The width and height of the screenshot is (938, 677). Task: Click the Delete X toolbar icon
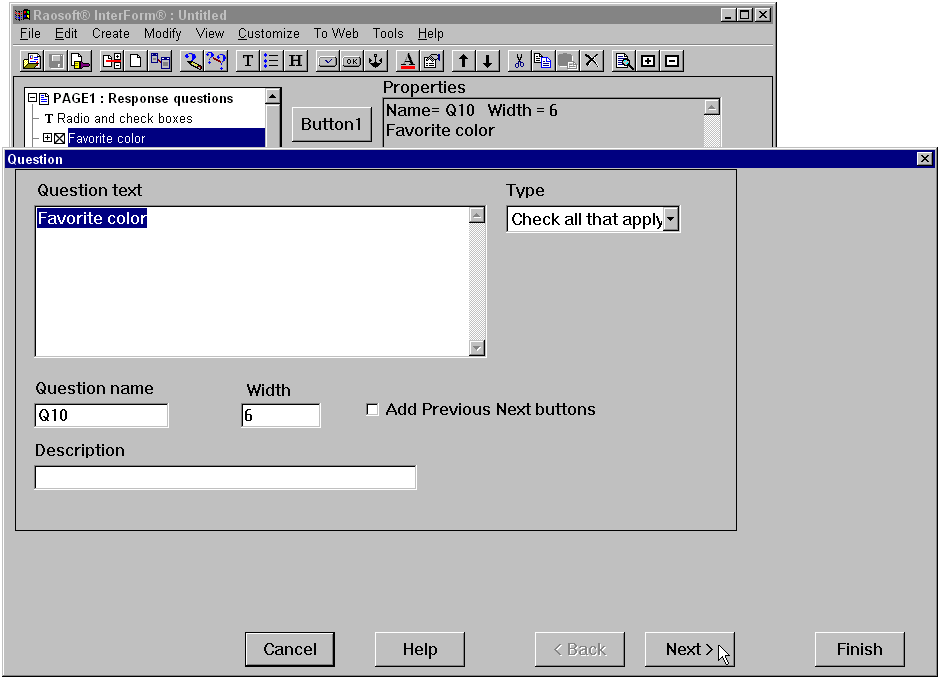point(592,61)
